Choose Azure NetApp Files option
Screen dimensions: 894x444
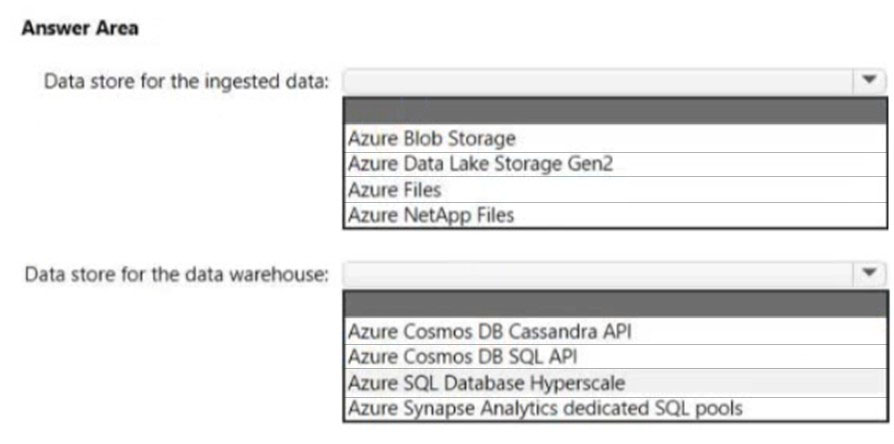tap(615, 215)
